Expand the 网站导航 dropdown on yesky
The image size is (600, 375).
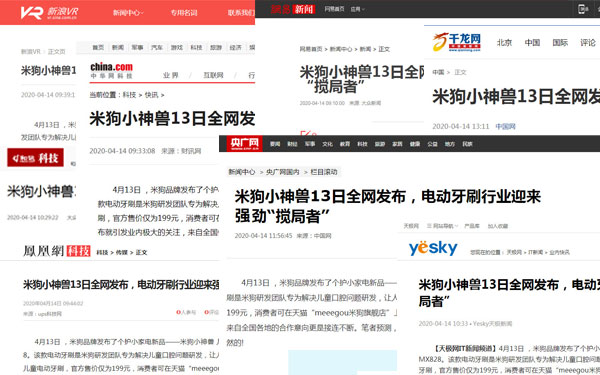(442, 226)
